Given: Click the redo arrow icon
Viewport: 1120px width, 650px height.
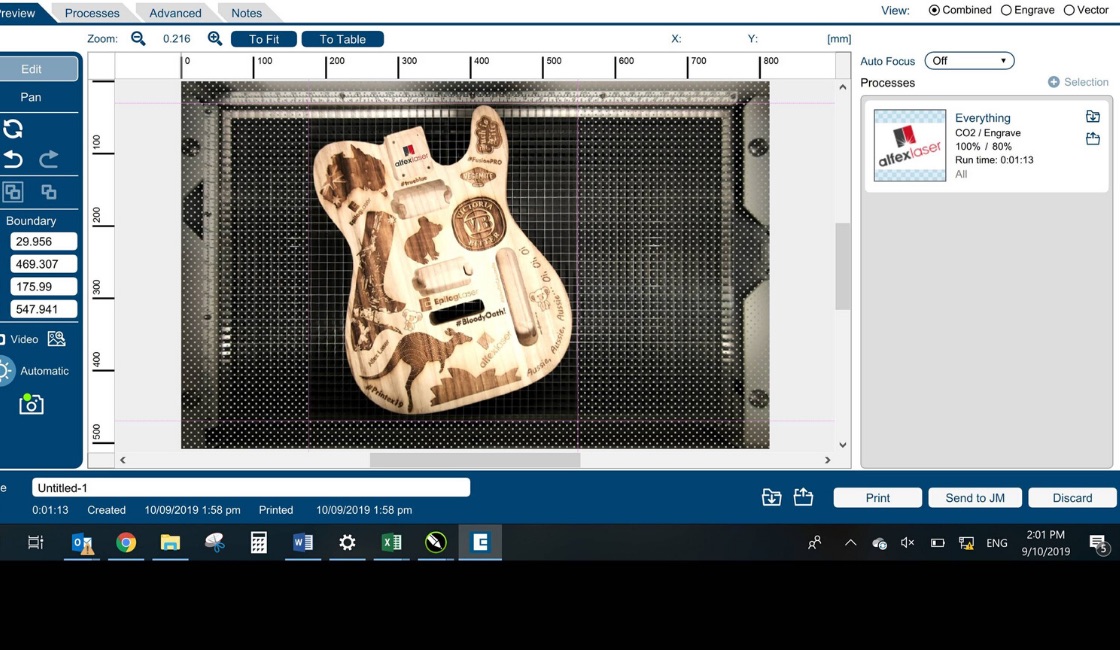Looking at the screenshot, I should pyautogui.click(x=48, y=159).
